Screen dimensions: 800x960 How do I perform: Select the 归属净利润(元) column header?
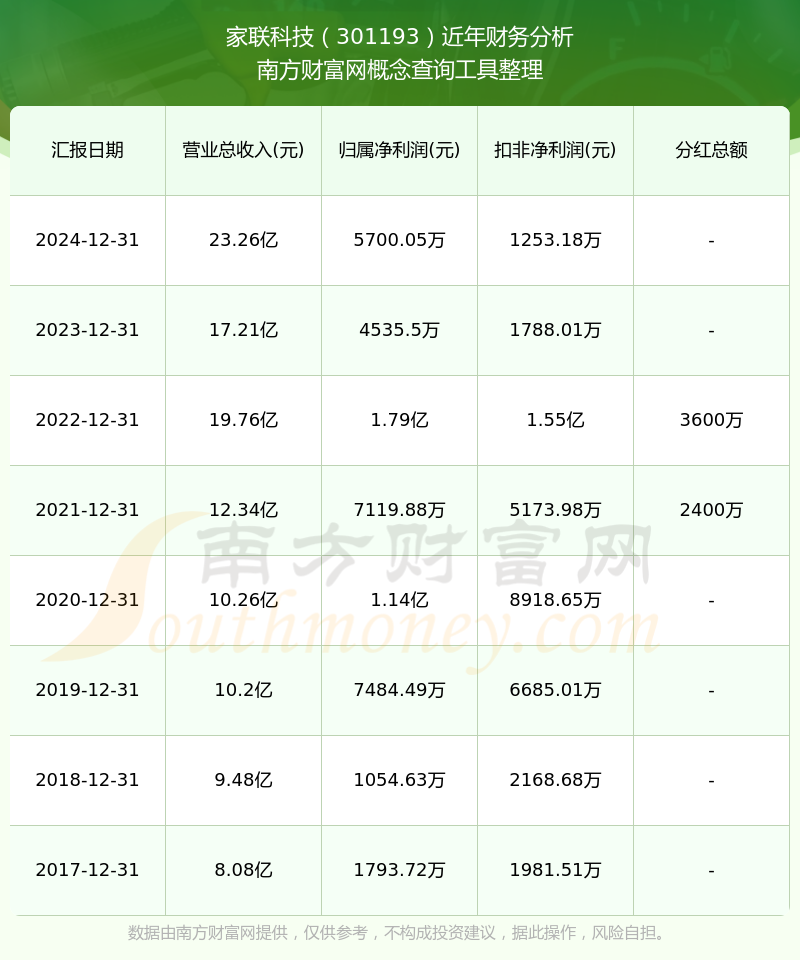tap(400, 150)
